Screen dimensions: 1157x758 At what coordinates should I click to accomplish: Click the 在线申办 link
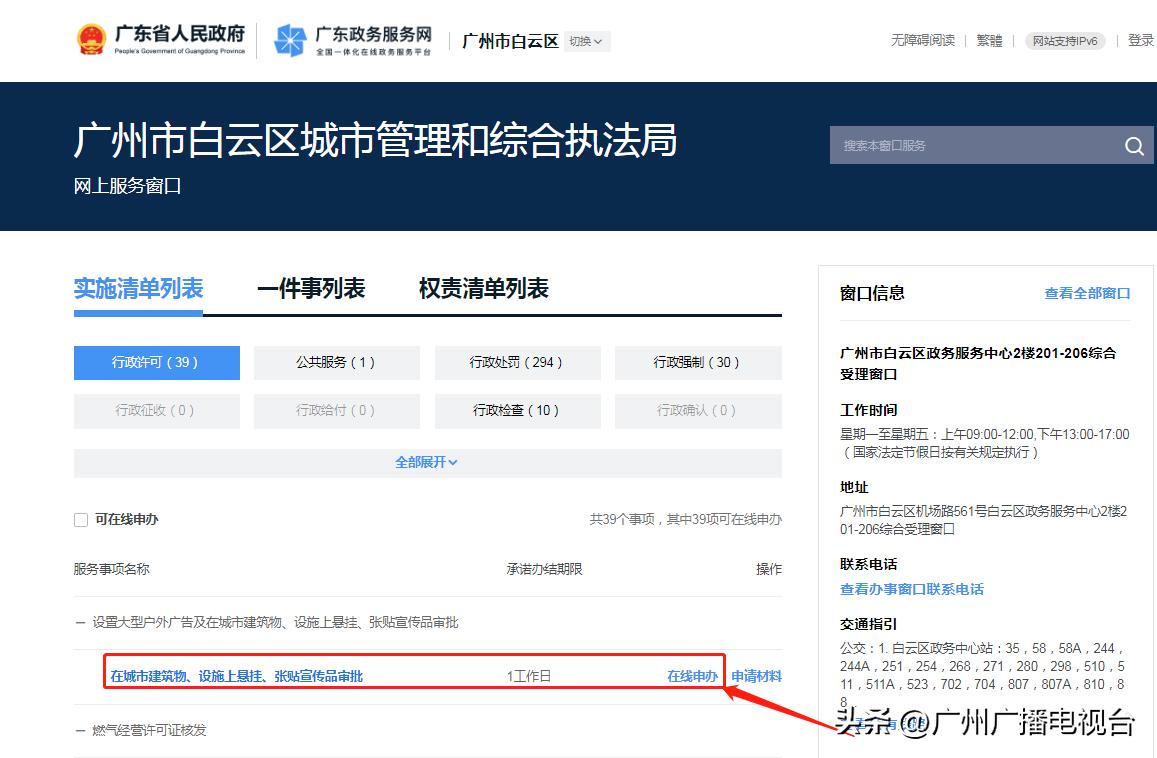(x=692, y=676)
